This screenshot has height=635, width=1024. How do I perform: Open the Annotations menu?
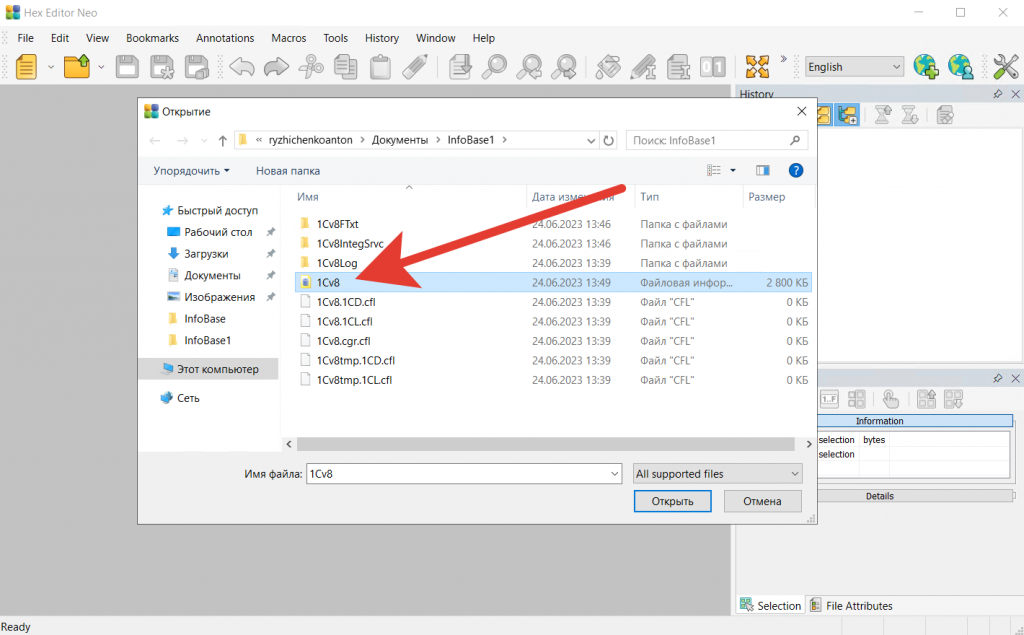tap(225, 38)
